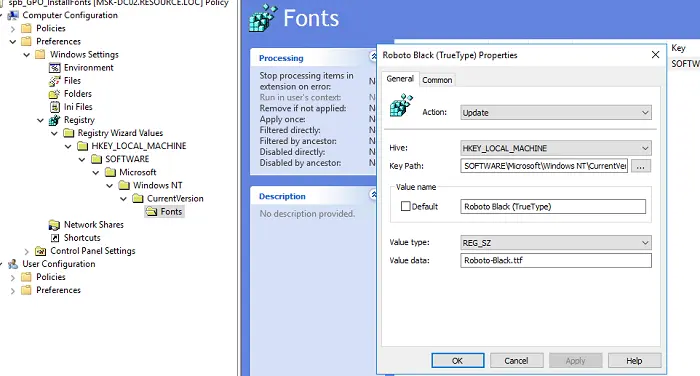Image resolution: width=700 pixels, height=376 pixels.
Task: Click Preferences folder icon under Computer Configuration
Action: [x=27, y=42]
